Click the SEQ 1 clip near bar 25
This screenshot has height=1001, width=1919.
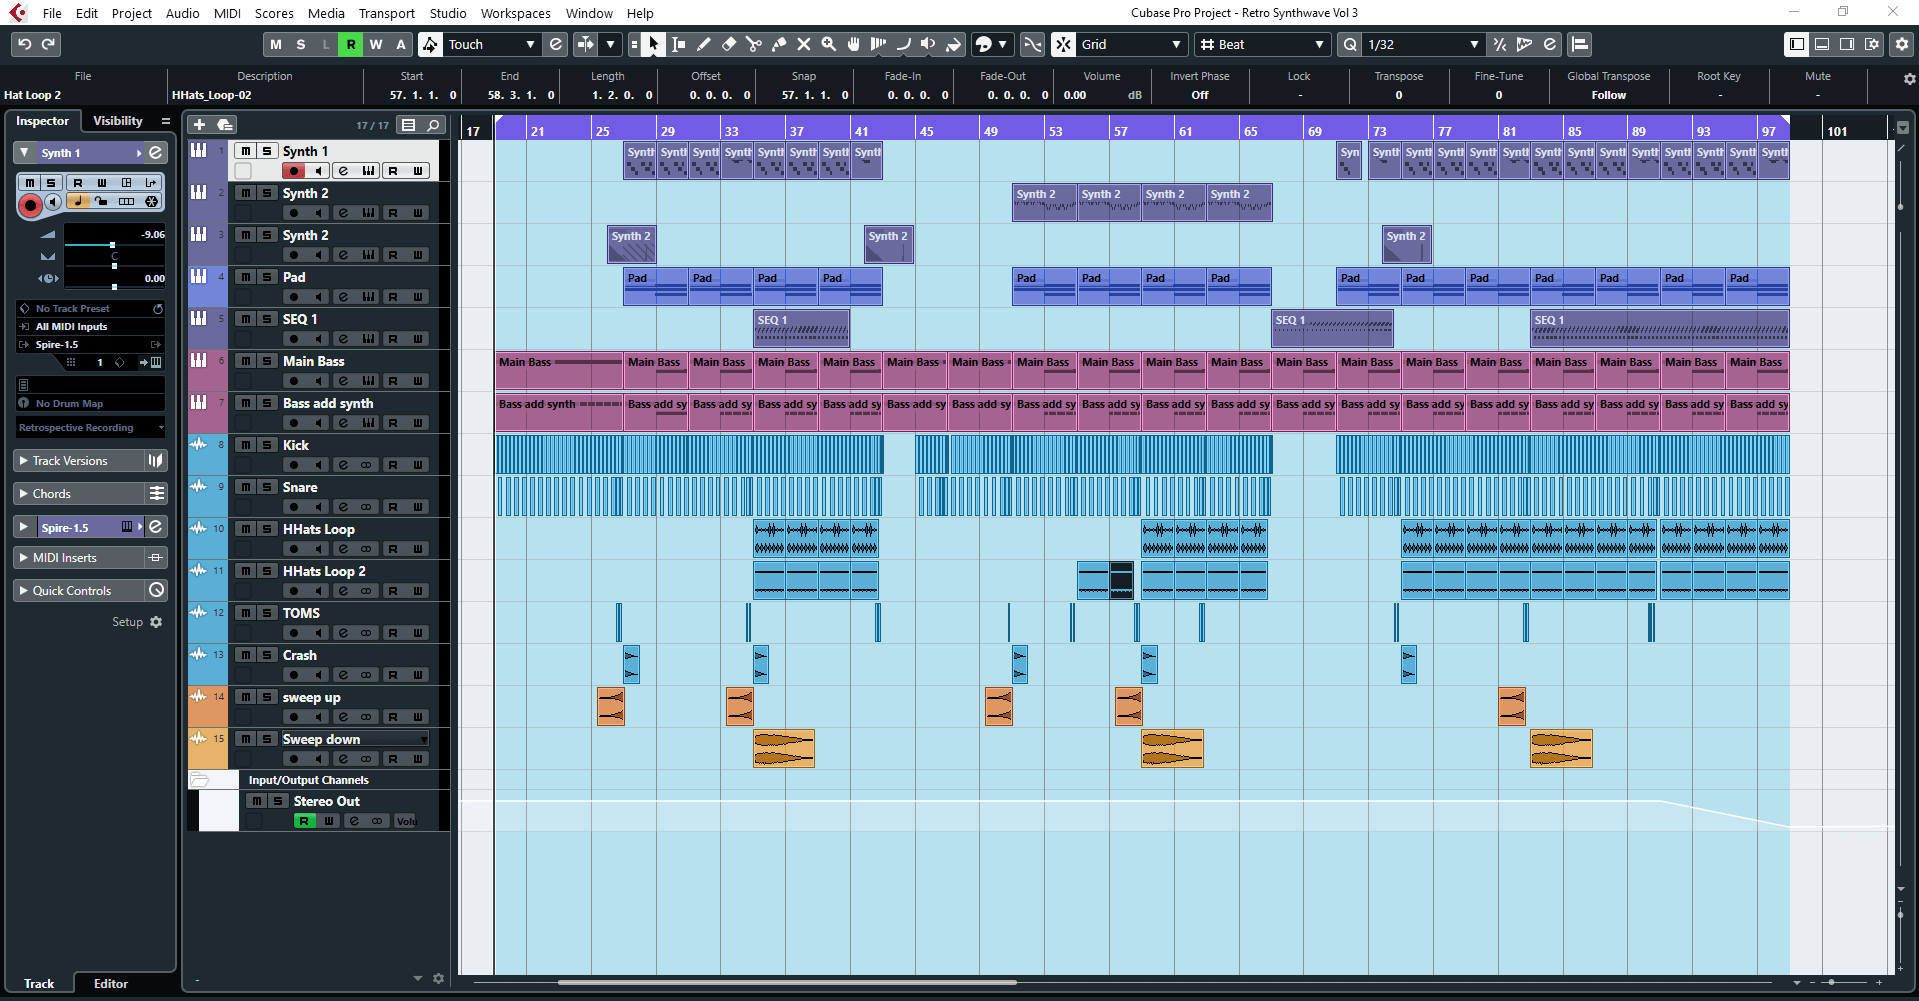point(800,328)
